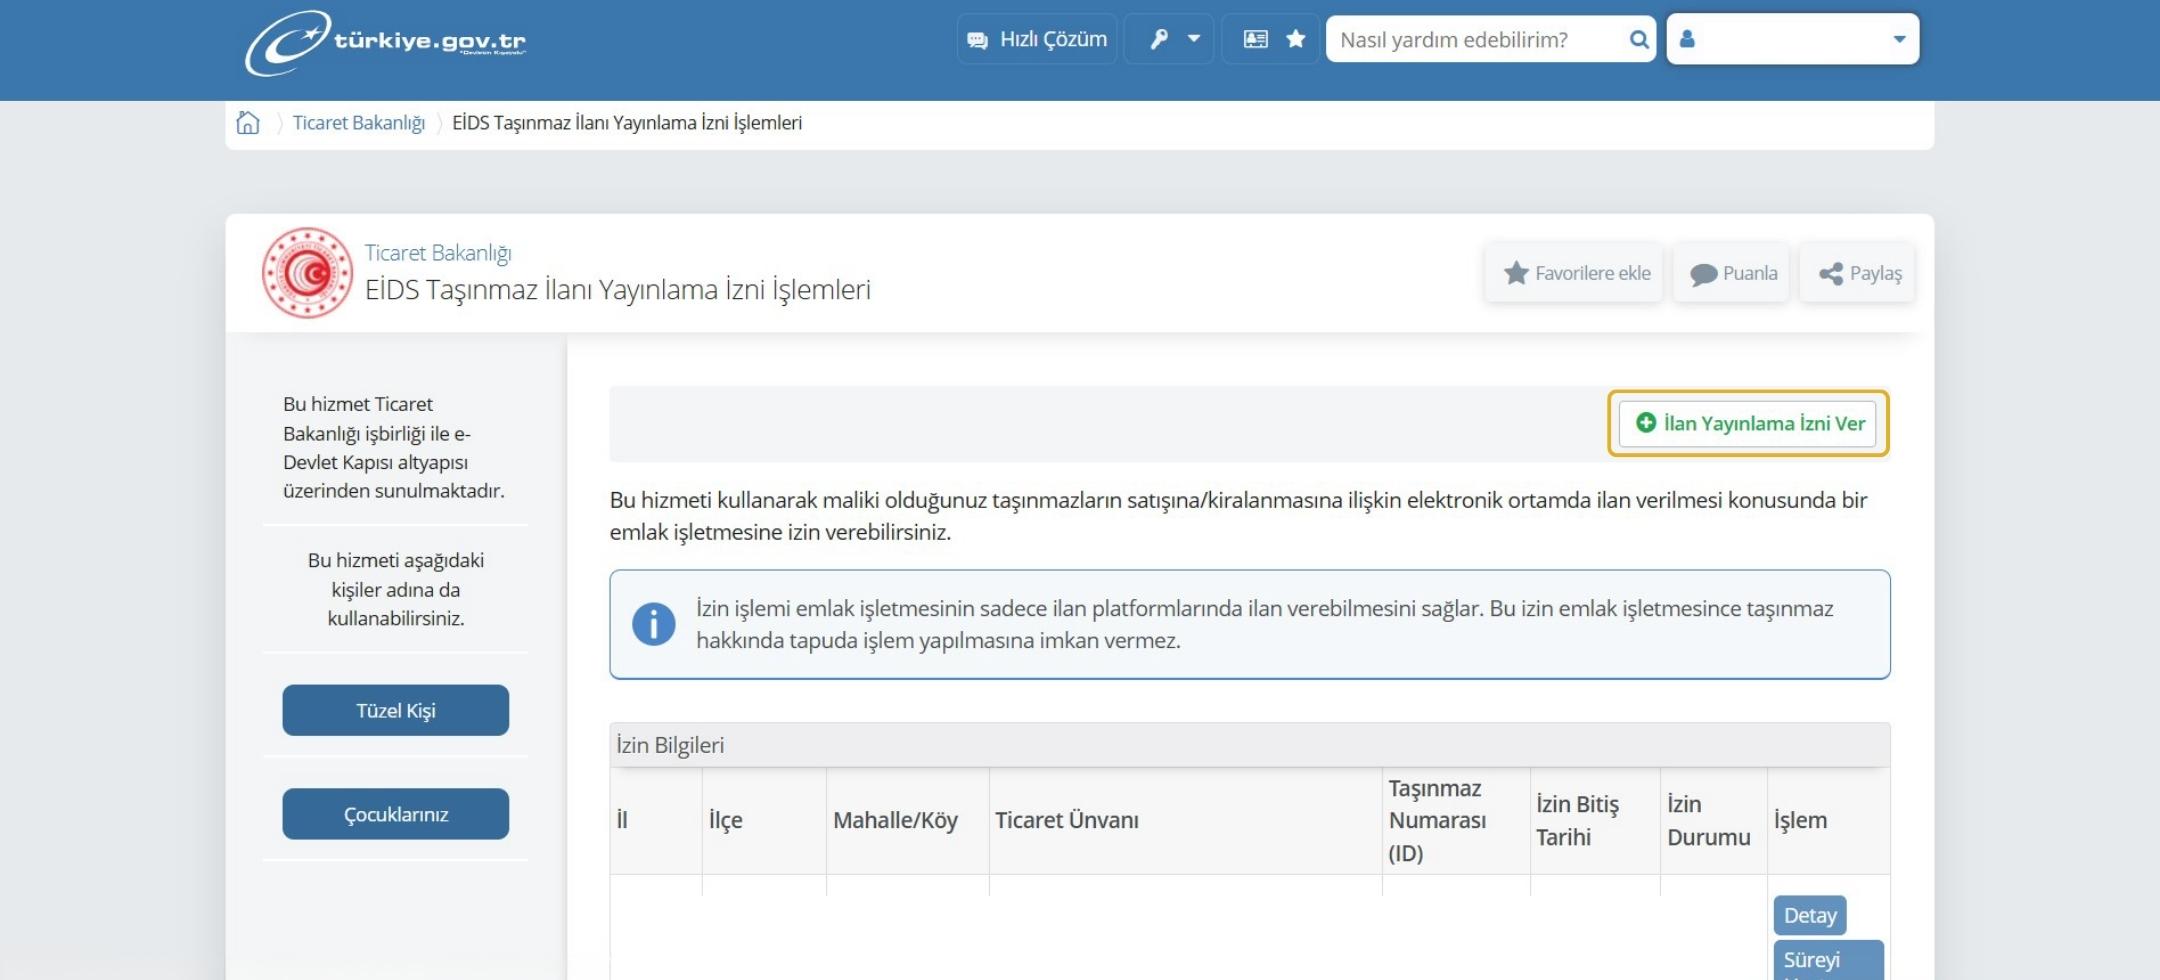The width and height of the screenshot is (2160, 980).
Task: Click the Detay button in the table
Action: click(x=1810, y=914)
